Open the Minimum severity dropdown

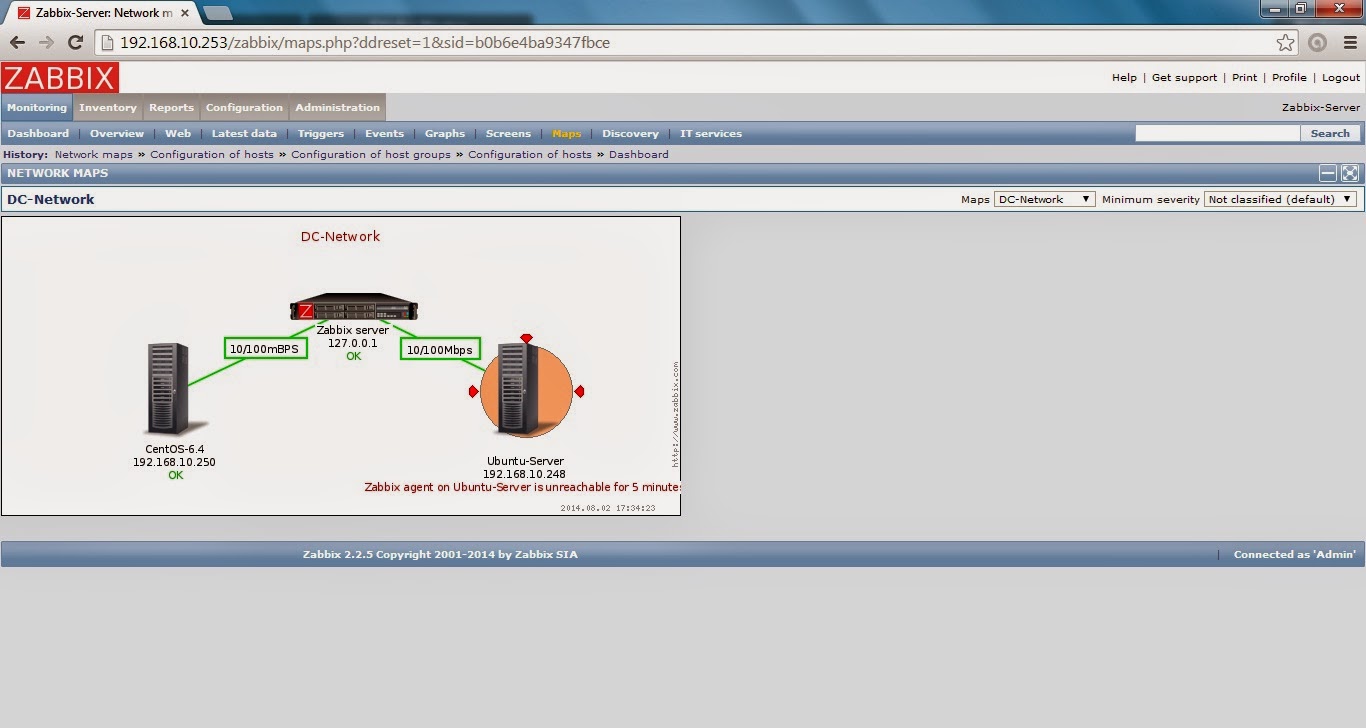pyautogui.click(x=1280, y=199)
